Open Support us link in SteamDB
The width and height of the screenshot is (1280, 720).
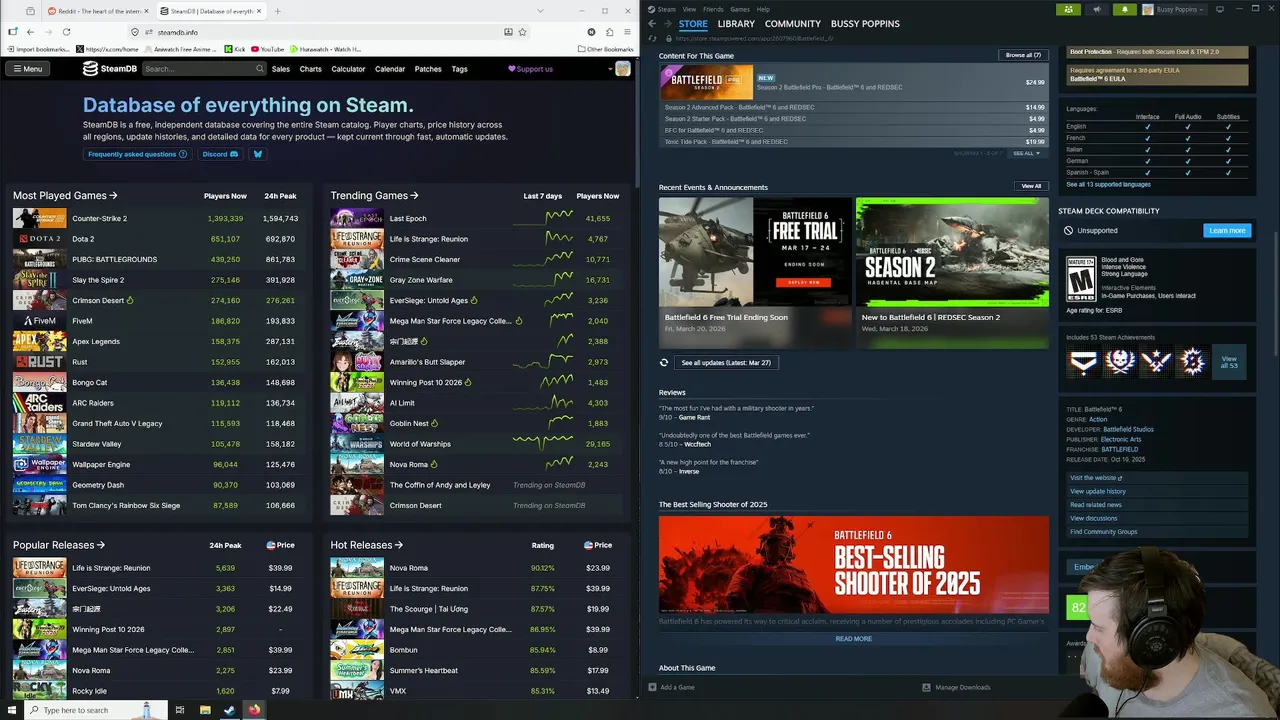point(530,69)
